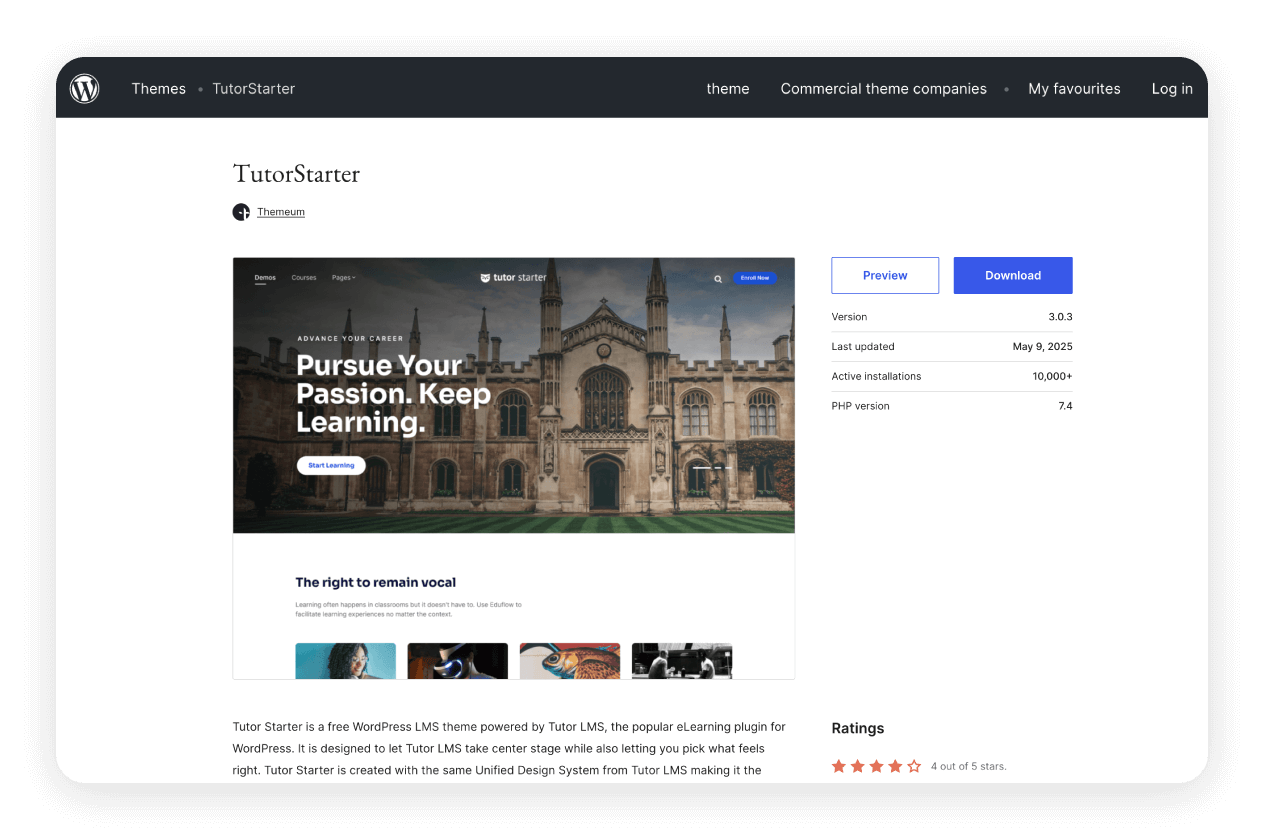
Task: Go to My favourites
Action: [x=1074, y=89]
